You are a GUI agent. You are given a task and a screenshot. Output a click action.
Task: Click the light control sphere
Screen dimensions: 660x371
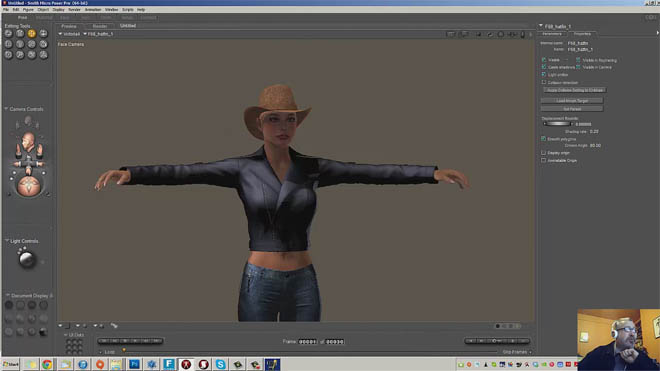27,259
